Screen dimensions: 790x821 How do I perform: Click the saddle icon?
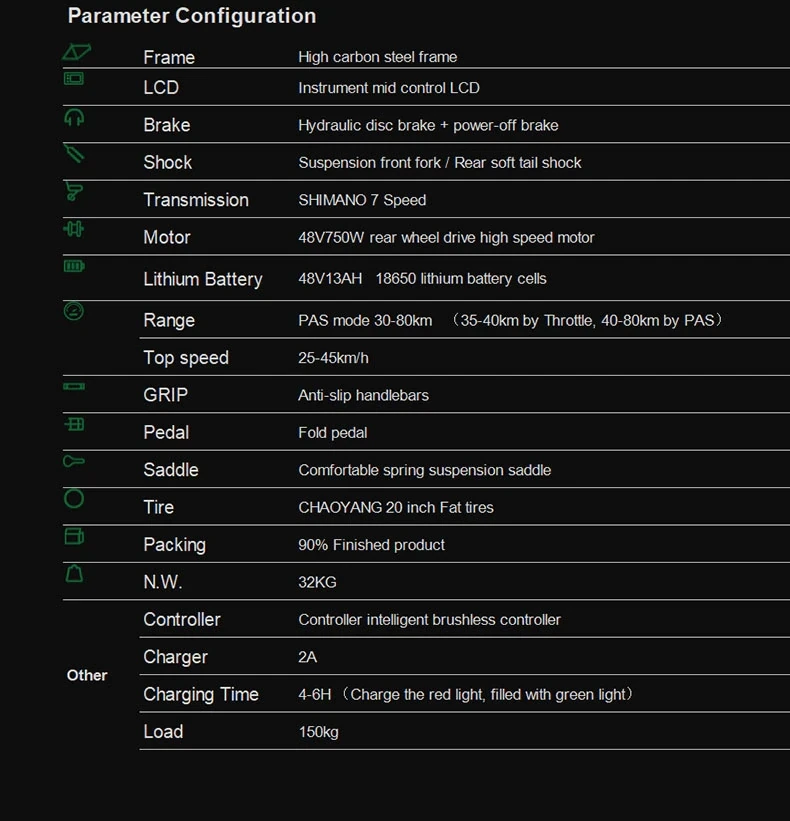point(74,461)
